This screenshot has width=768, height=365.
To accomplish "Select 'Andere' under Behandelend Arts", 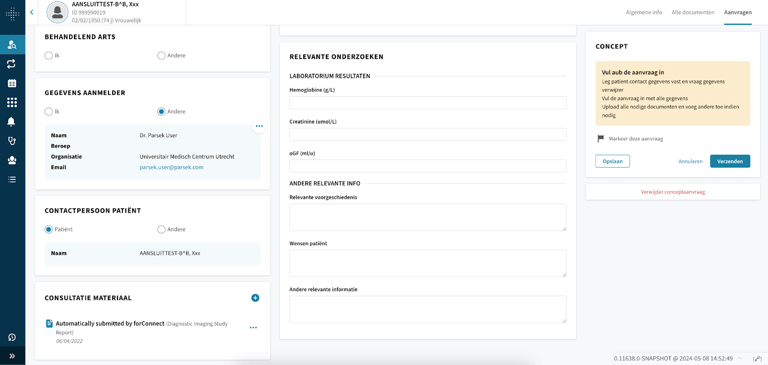I will (x=161, y=56).
